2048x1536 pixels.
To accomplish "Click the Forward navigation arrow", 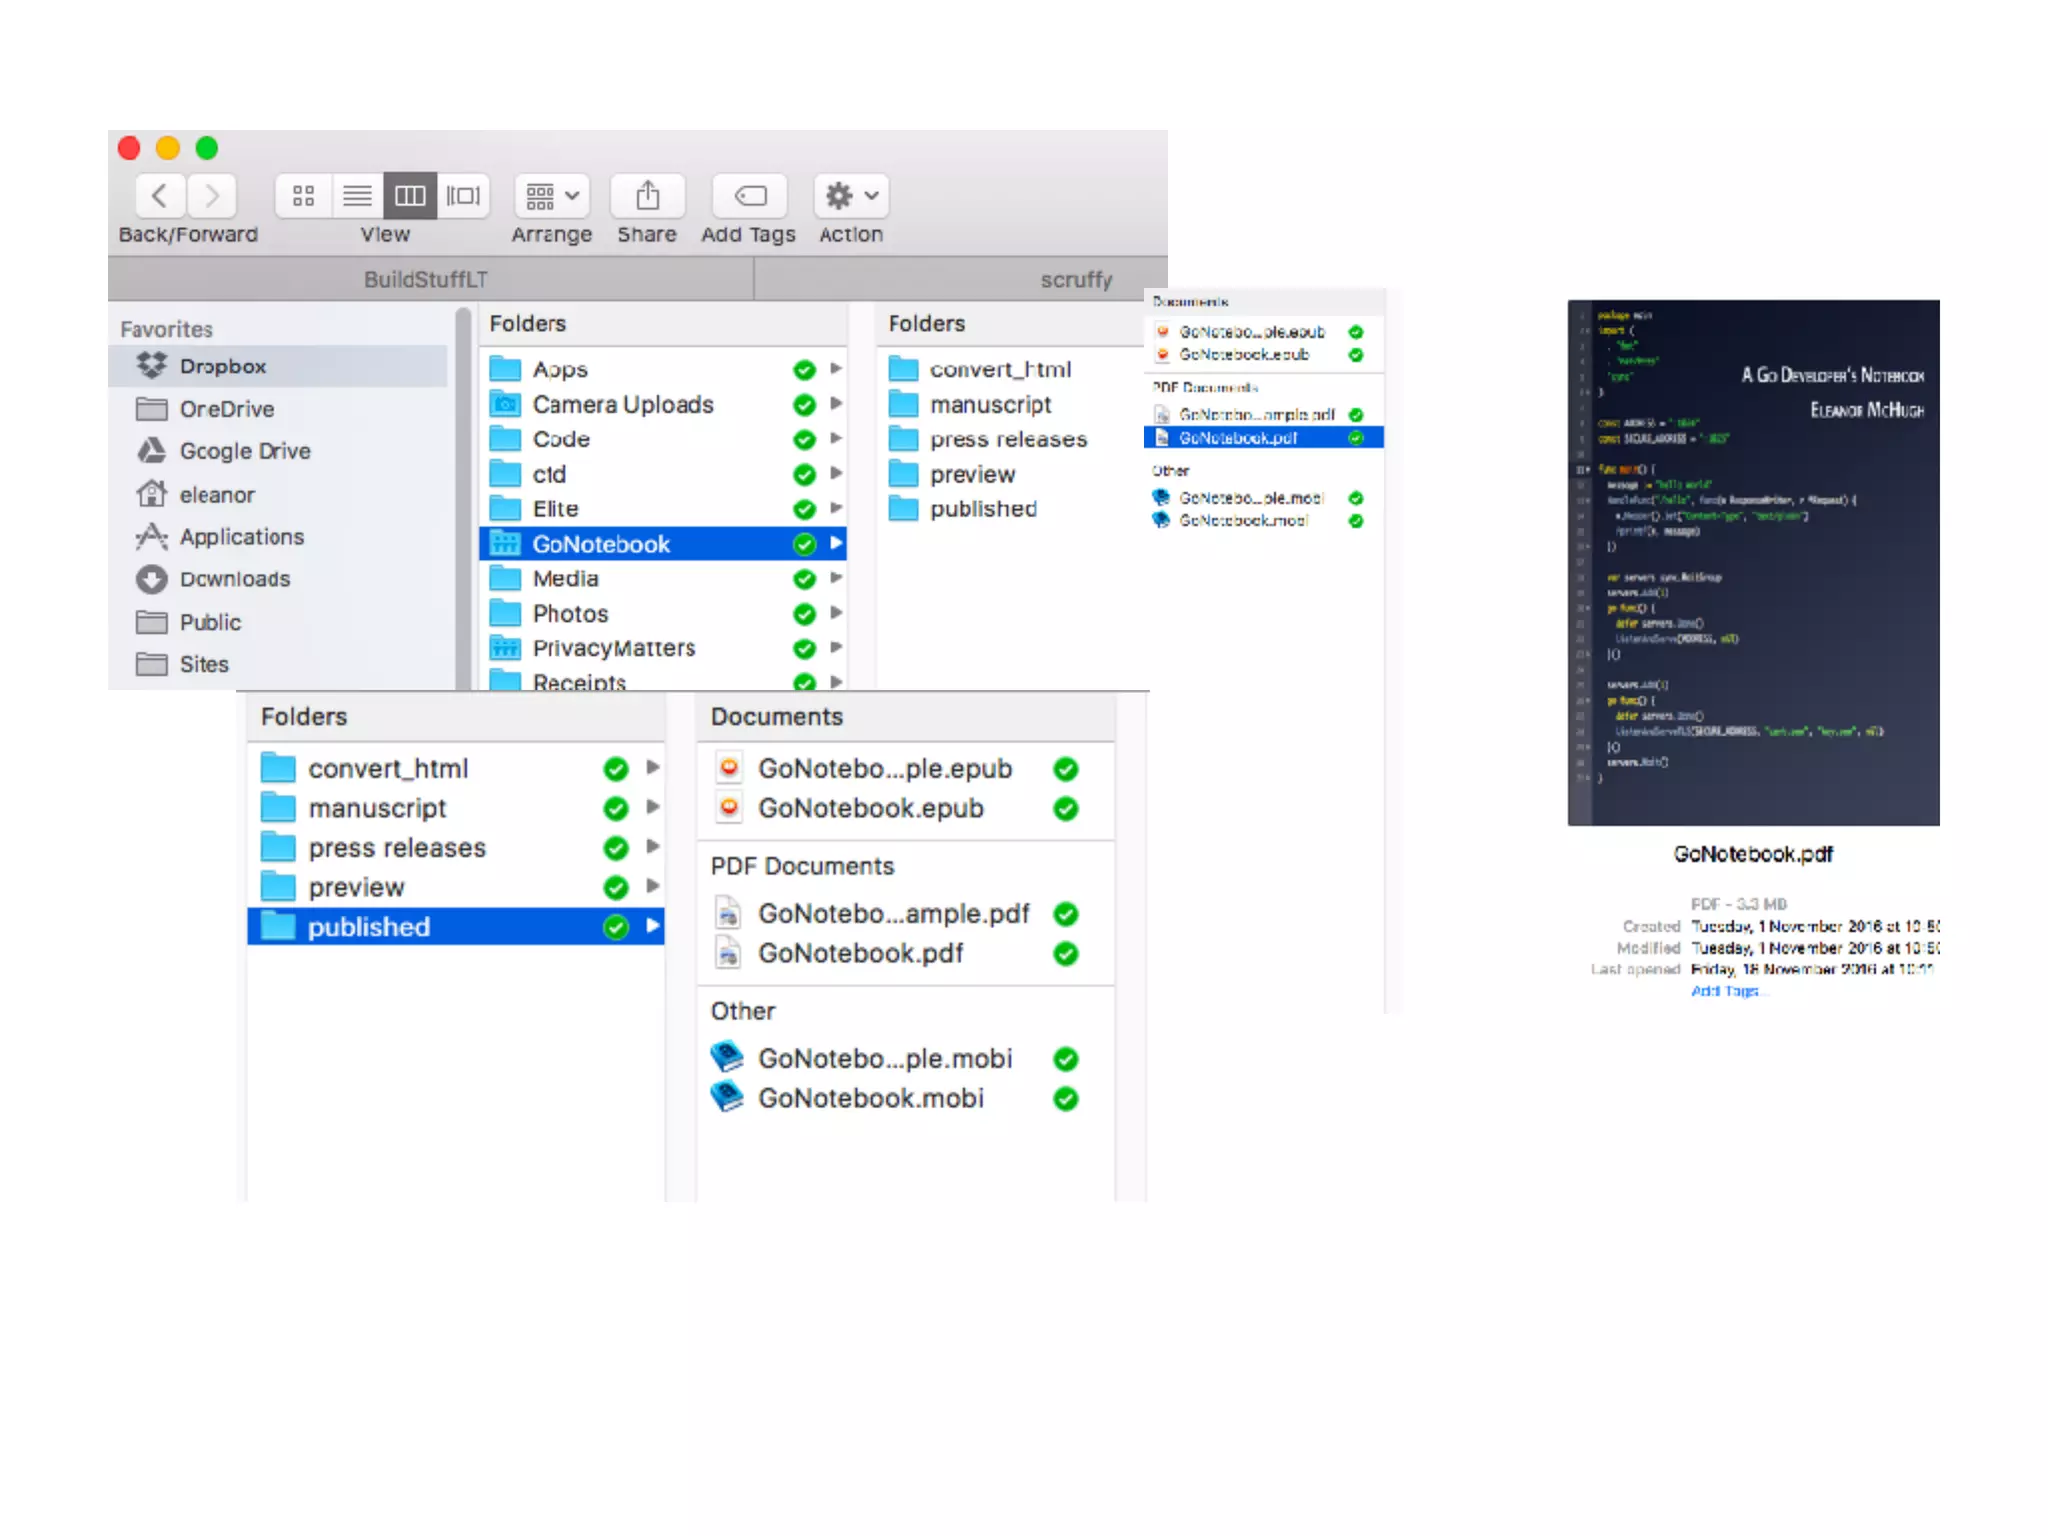I will [211, 195].
